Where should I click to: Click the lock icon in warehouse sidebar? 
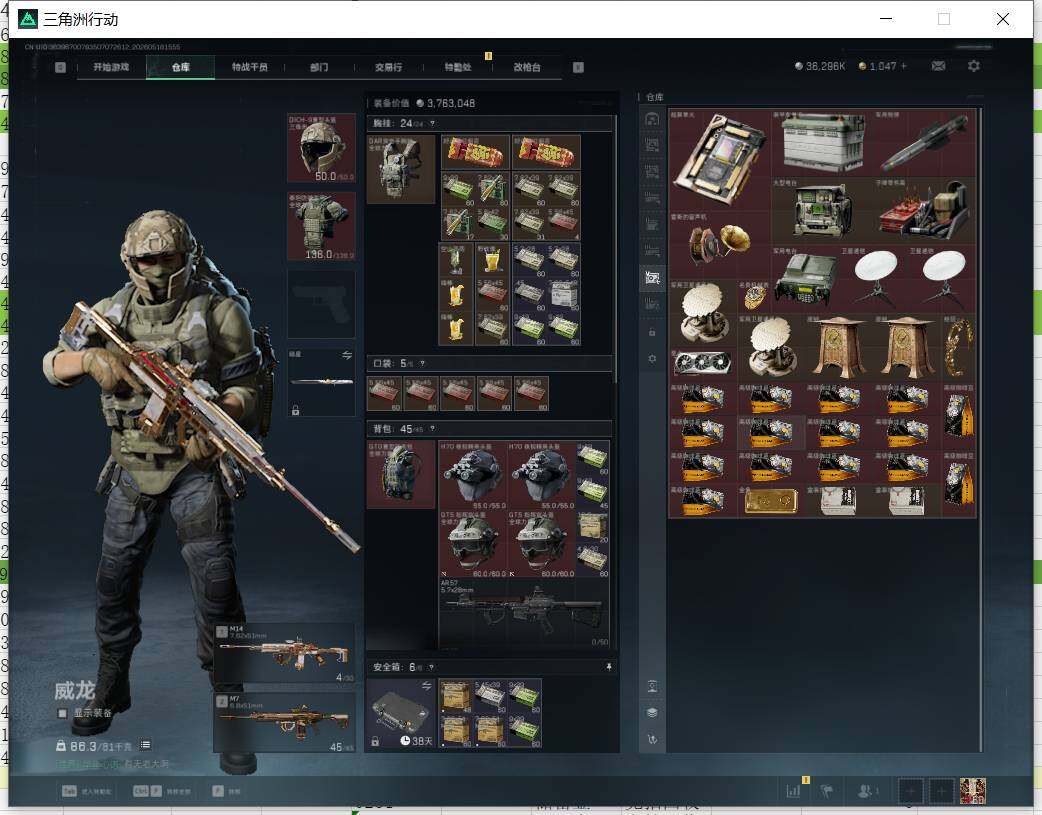[x=652, y=332]
